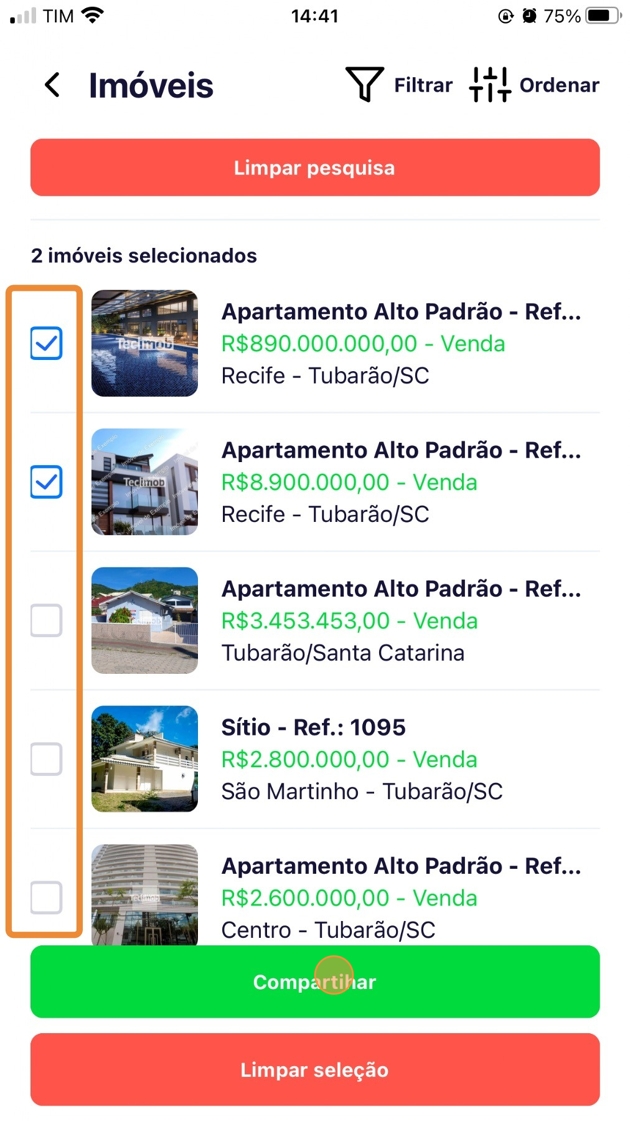Open the pool apartment thumbnail photo
630x1121 pixels.
(x=145, y=343)
